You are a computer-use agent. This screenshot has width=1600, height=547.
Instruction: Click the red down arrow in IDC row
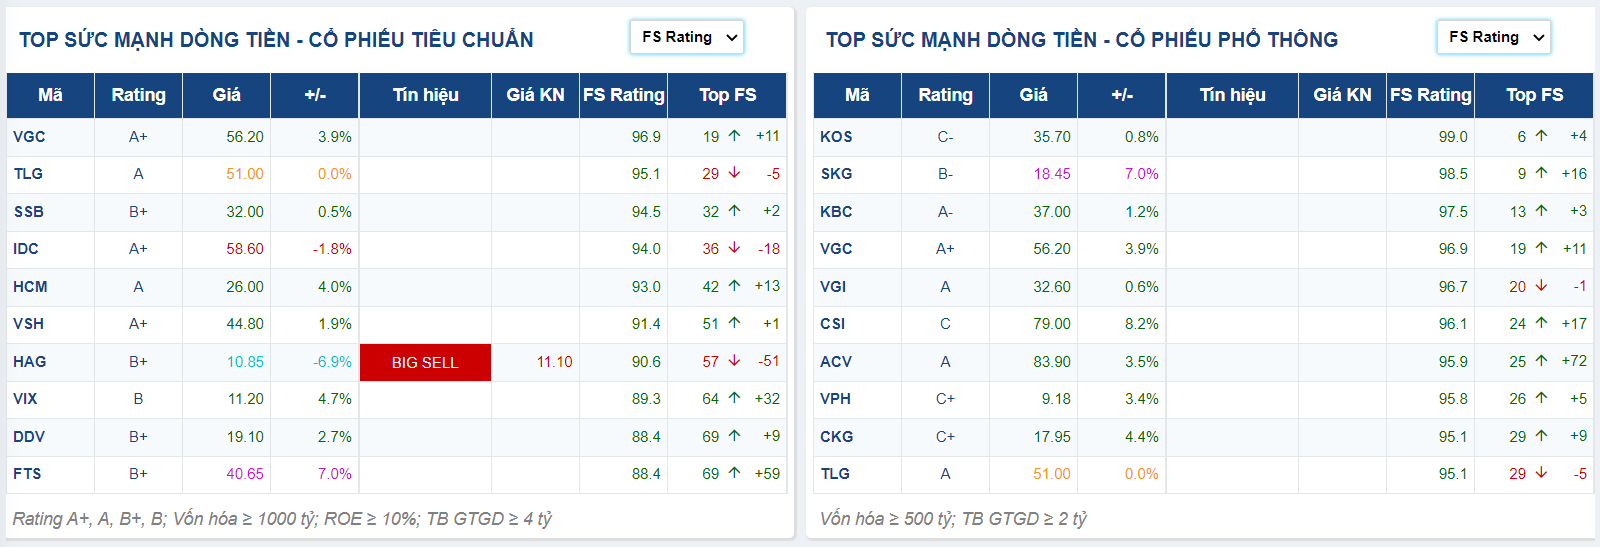[734, 248]
